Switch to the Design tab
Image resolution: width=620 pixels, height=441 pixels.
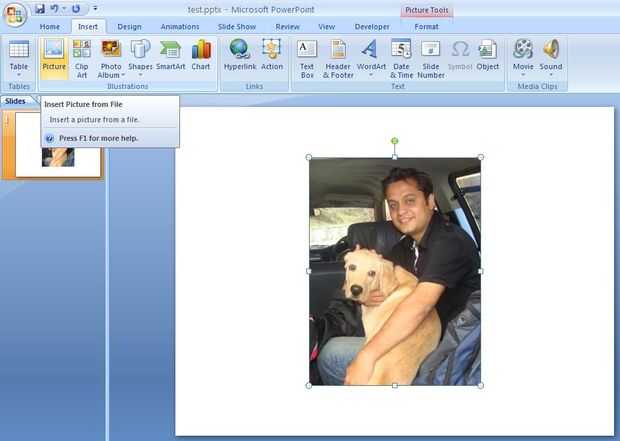(x=129, y=27)
